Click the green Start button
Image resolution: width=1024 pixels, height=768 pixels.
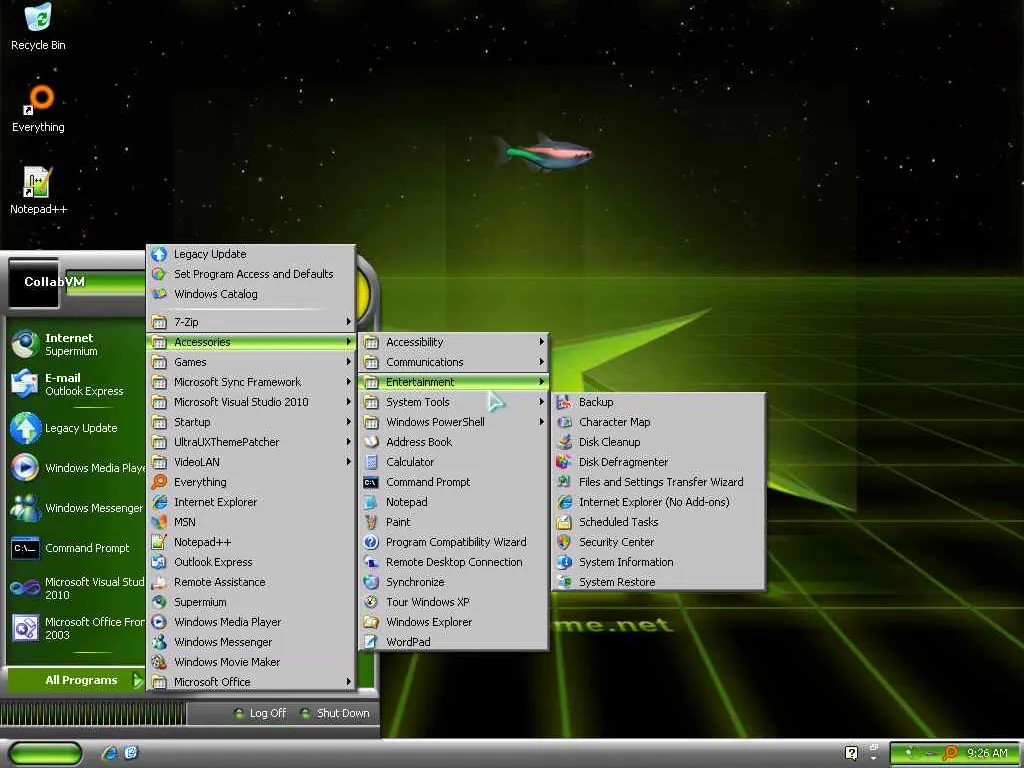[46, 754]
